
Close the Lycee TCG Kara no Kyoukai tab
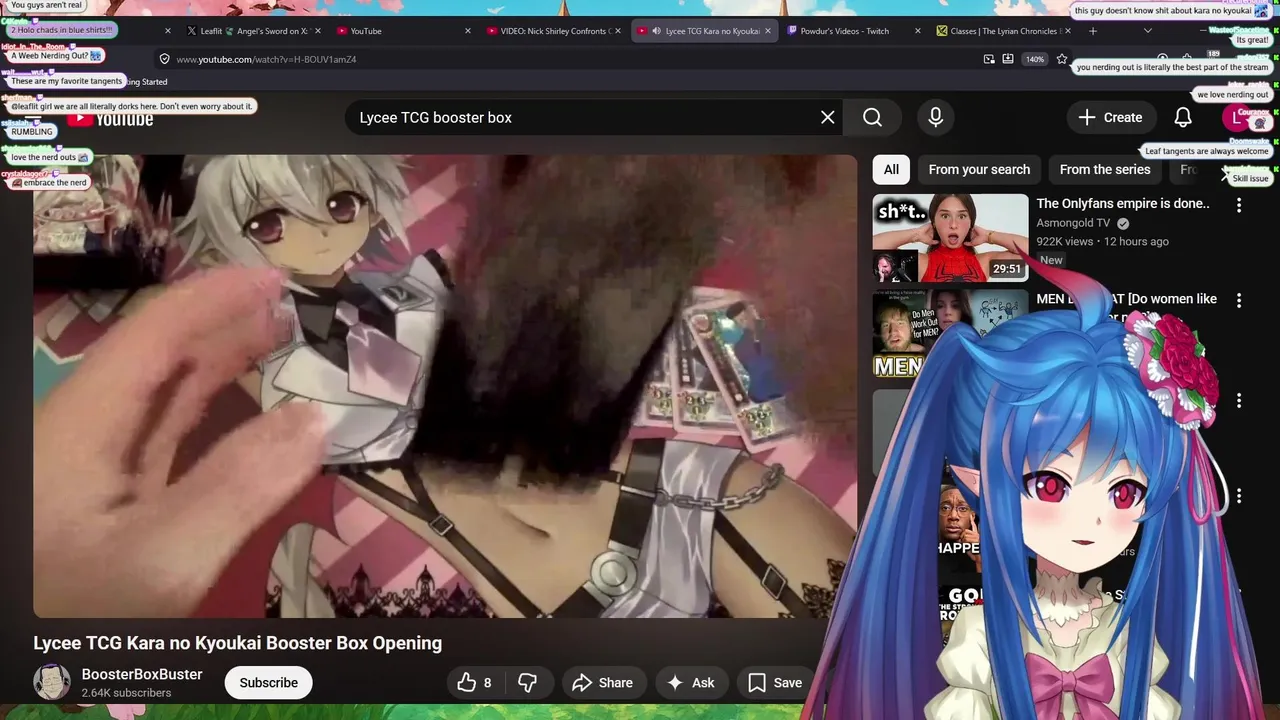[768, 31]
